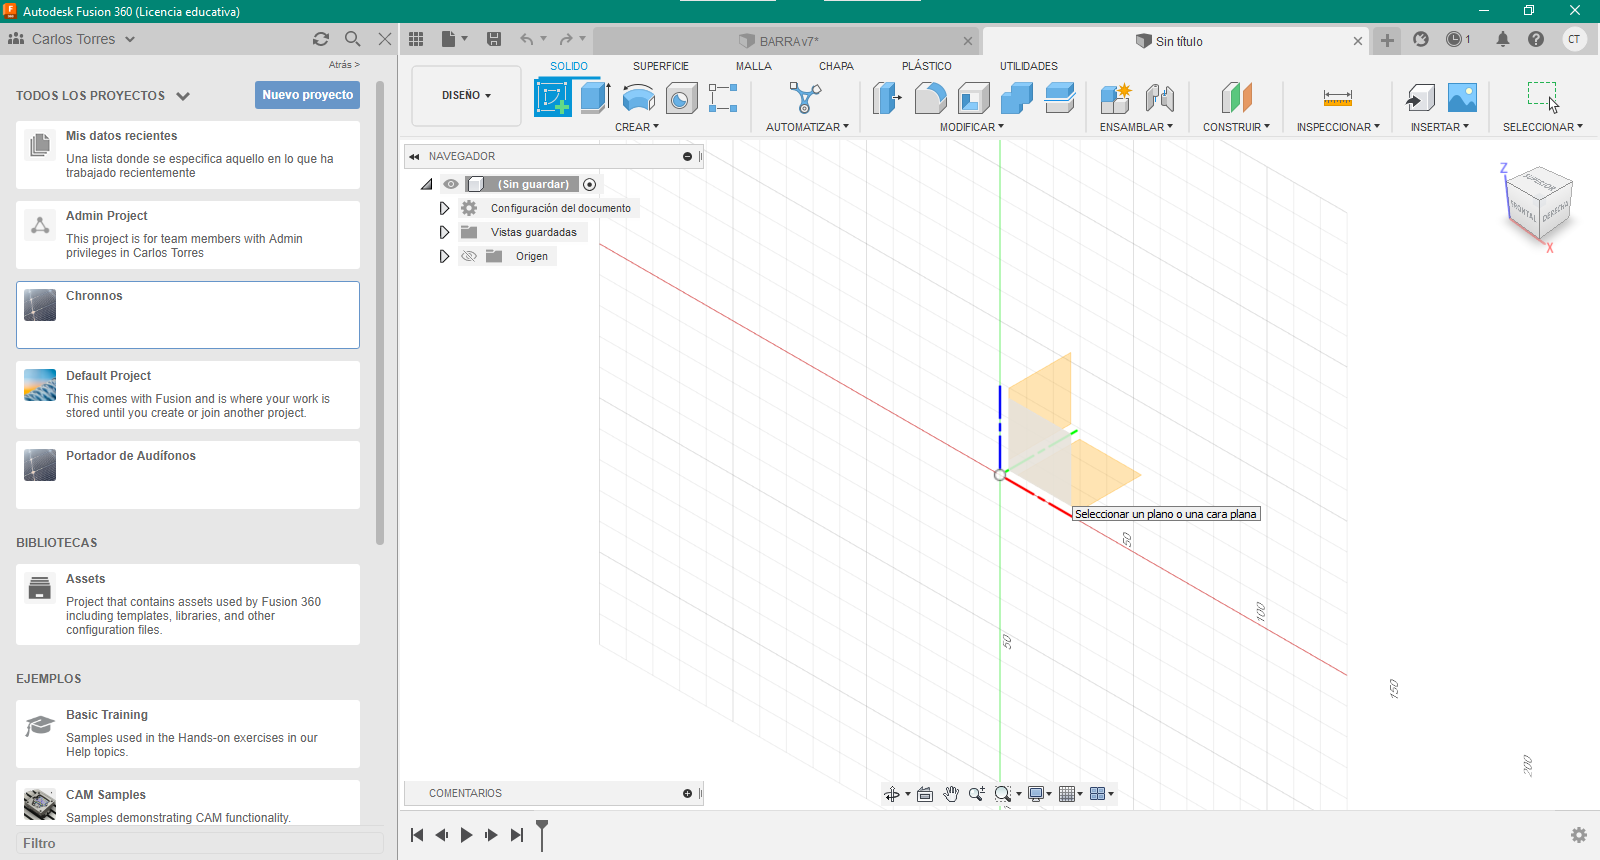Refresh the data panel
The height and width of the screenshot is (860, 1600).
pyautogui.click(x=321, y=39)
